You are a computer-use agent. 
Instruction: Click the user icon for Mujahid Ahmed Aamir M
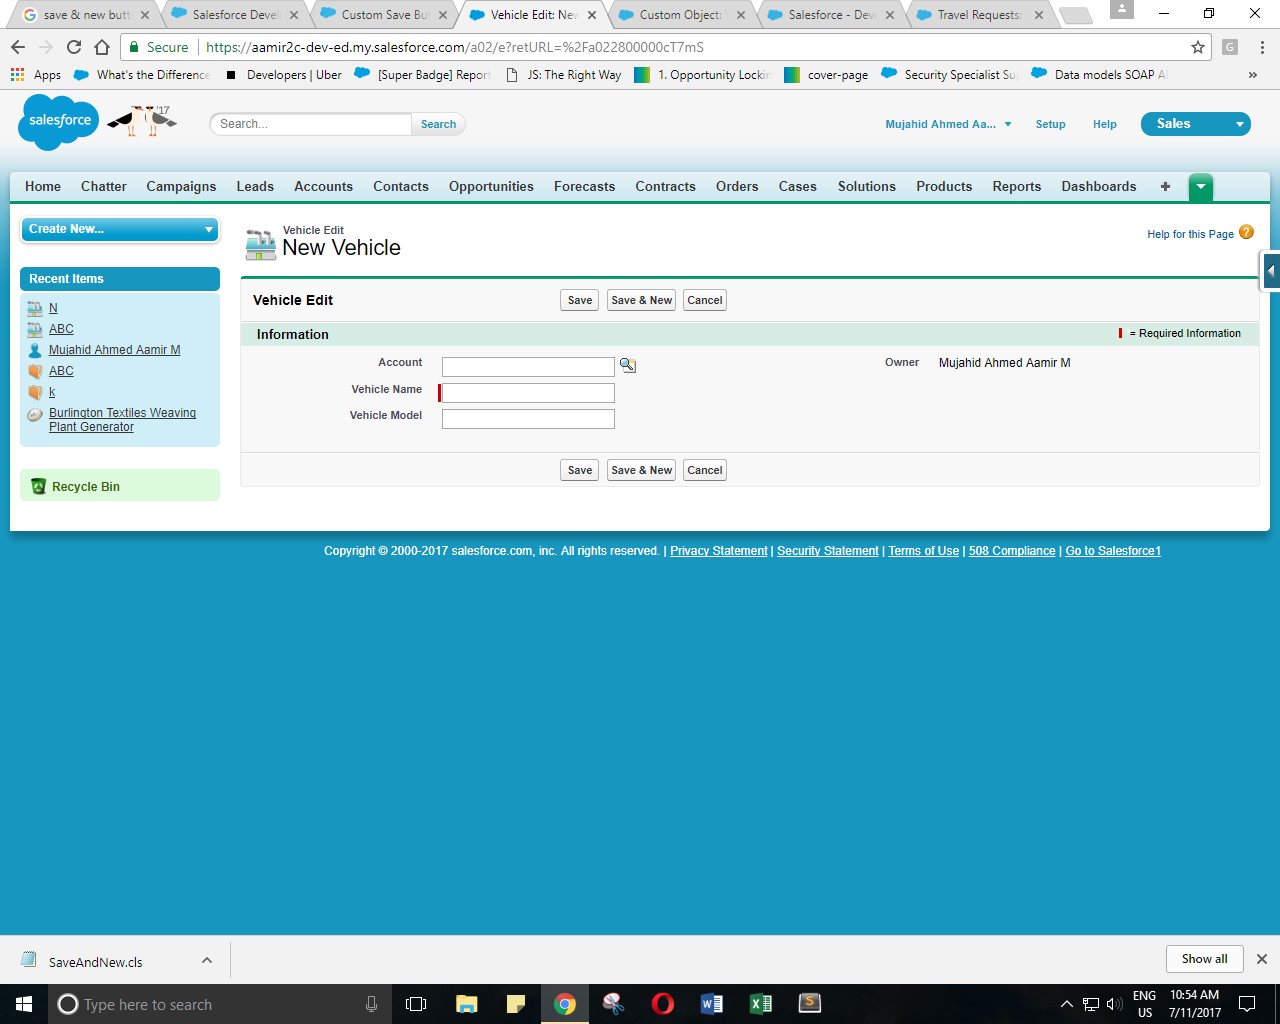click(x=35, y=350)
